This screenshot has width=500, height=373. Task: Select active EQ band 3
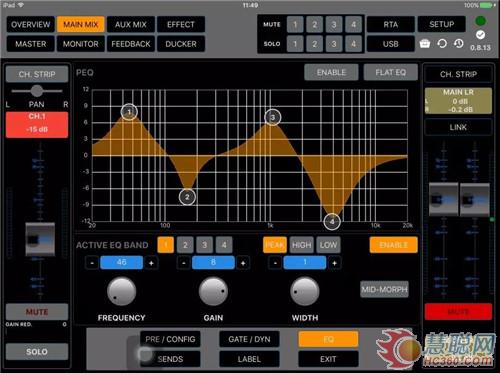204,245
